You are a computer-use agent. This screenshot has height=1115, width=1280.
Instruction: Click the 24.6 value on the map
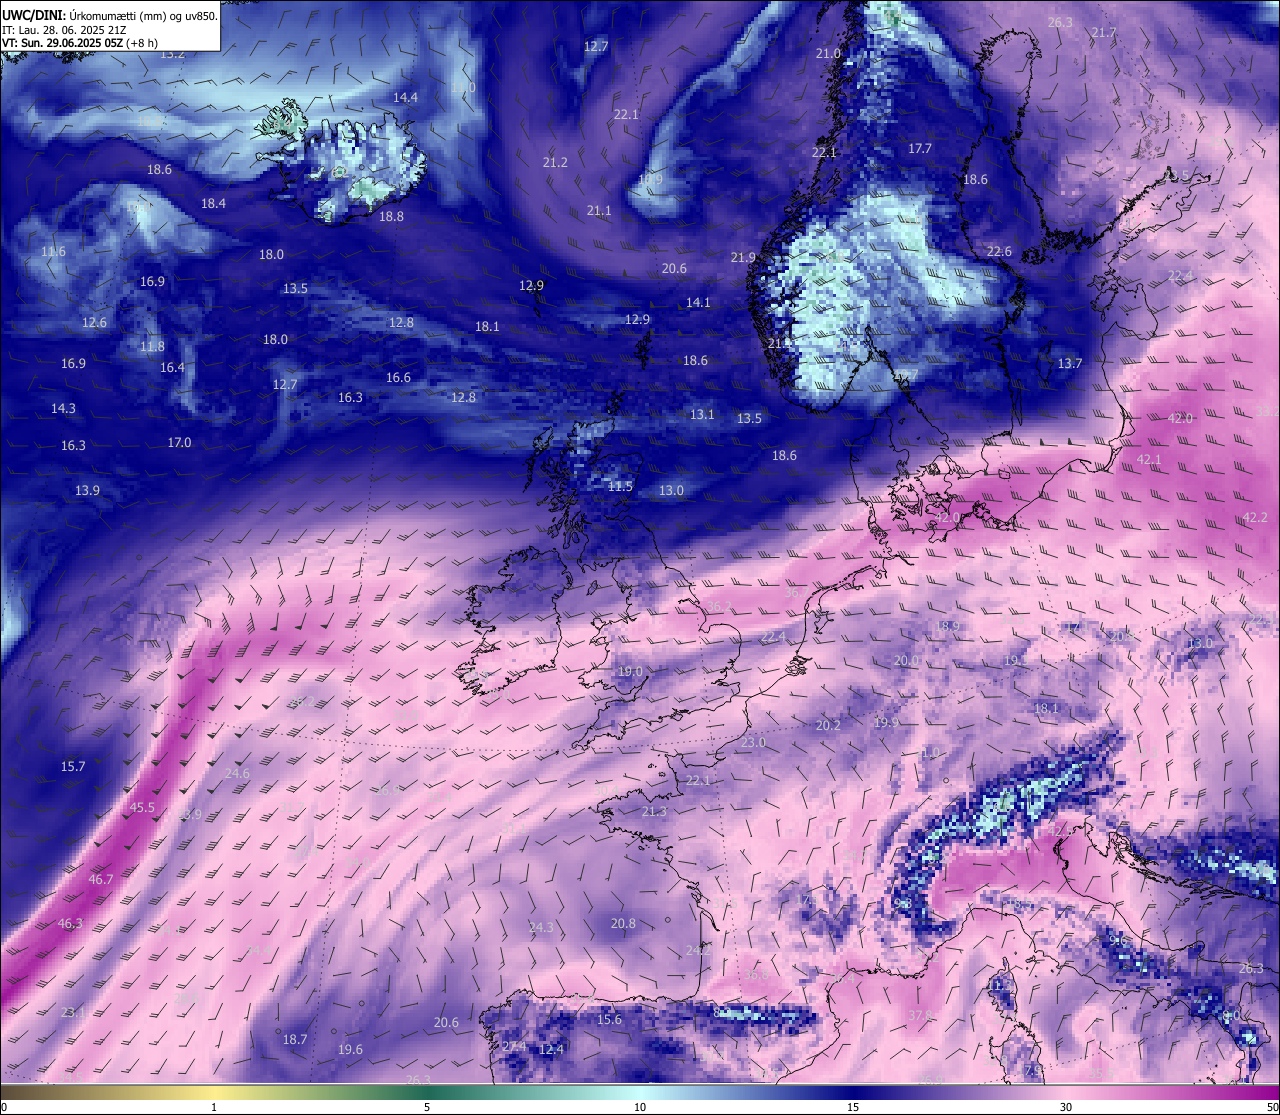237,773
